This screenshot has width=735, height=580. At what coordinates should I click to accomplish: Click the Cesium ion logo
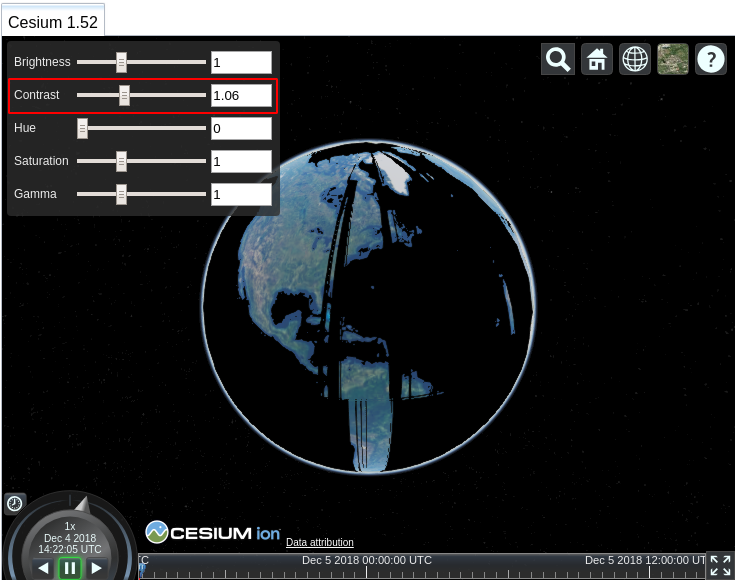tap(213, 532)
